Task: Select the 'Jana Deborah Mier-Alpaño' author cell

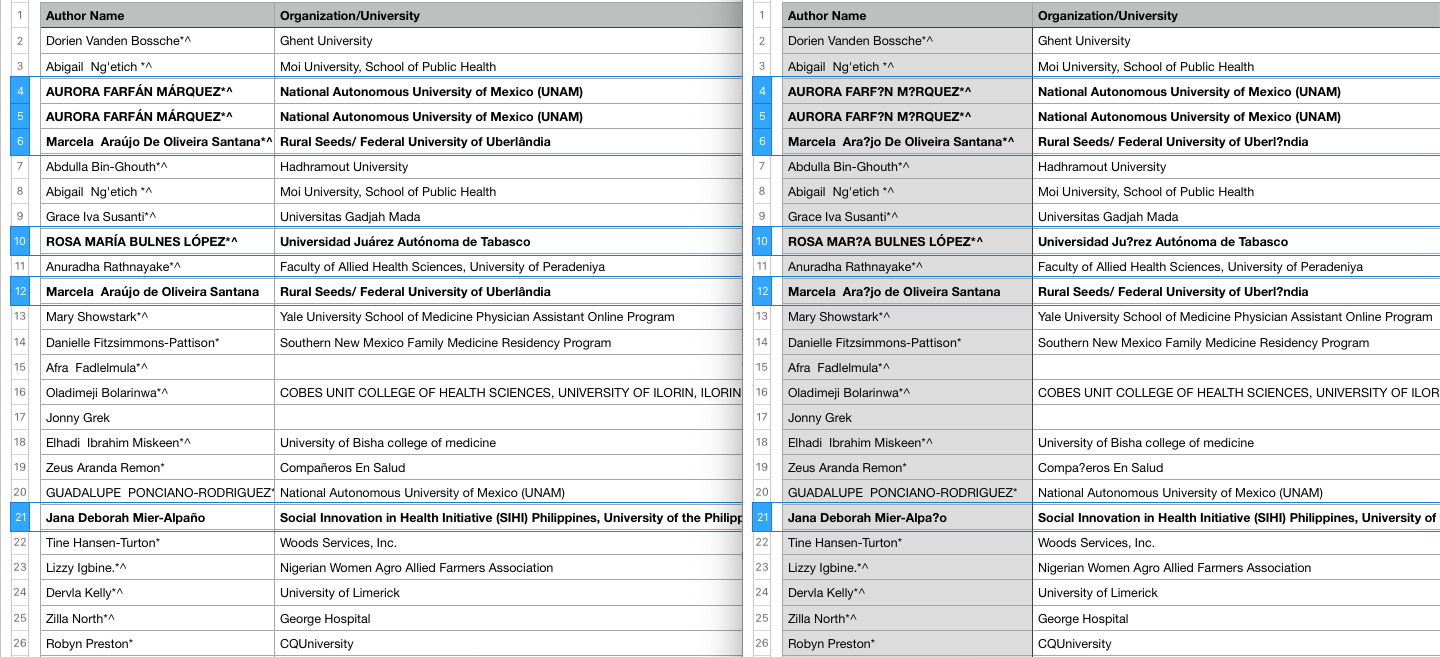Action: click(125, 518)
